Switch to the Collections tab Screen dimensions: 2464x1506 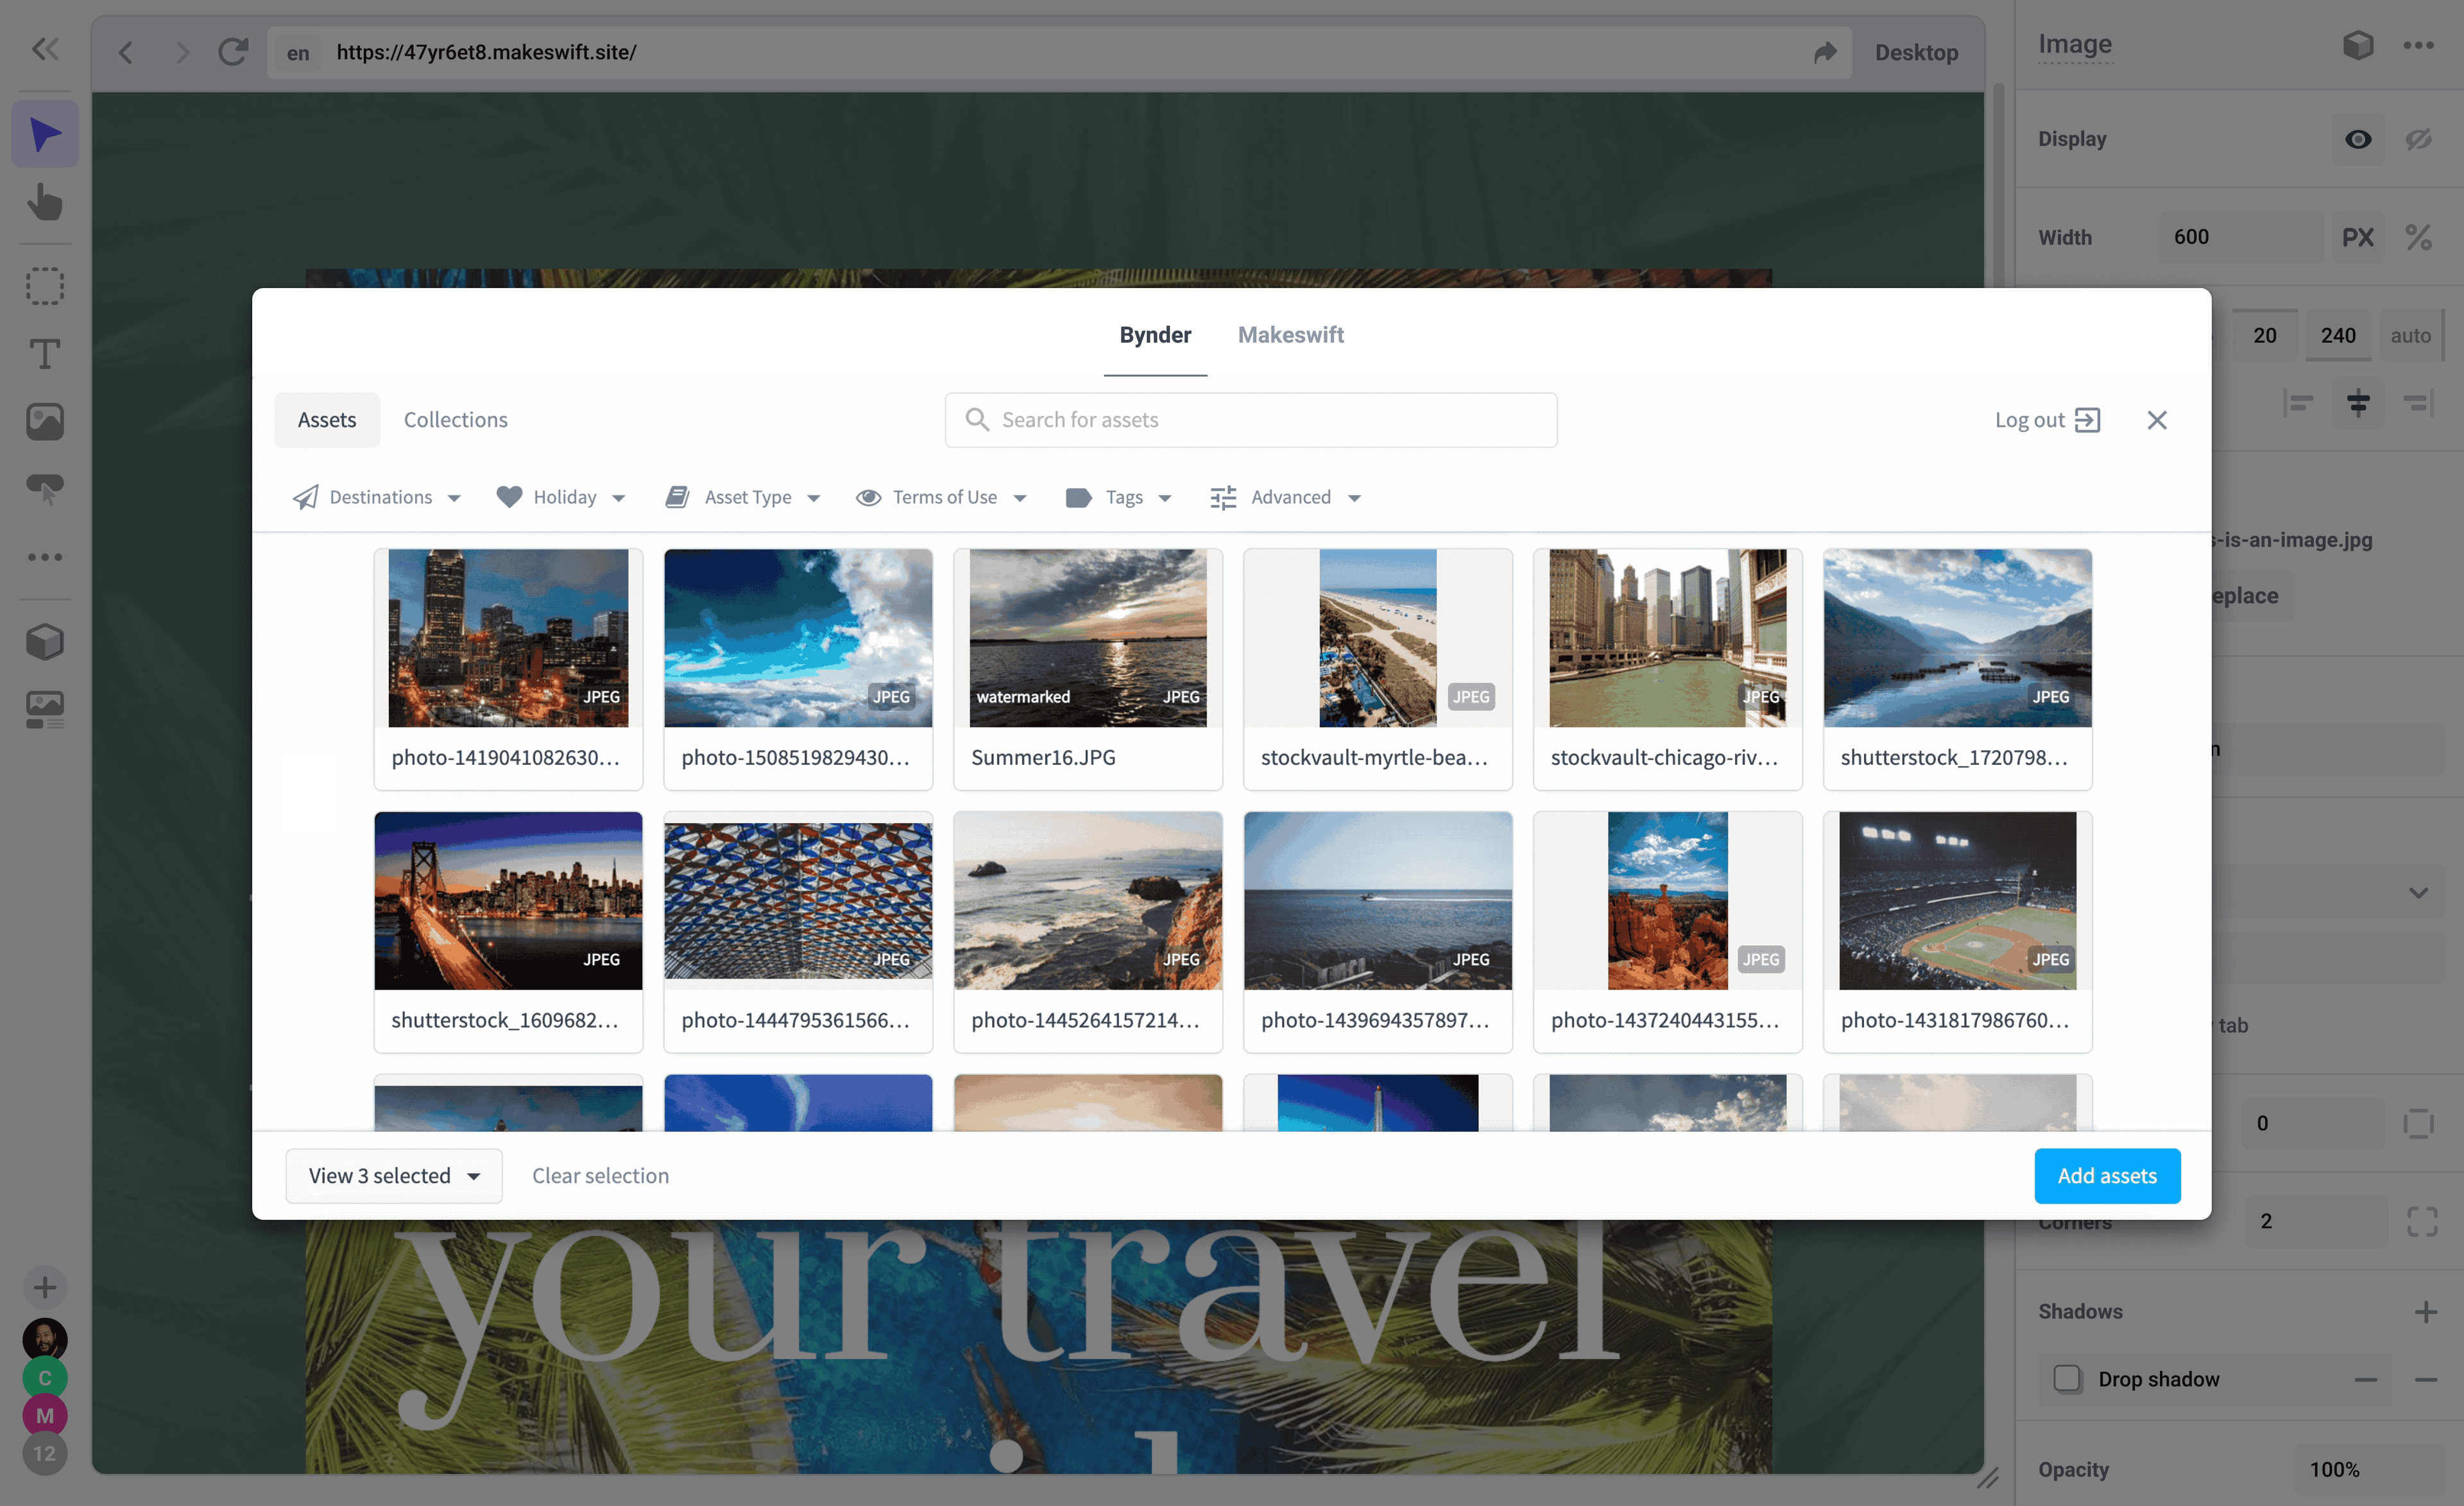pos(454,419)
